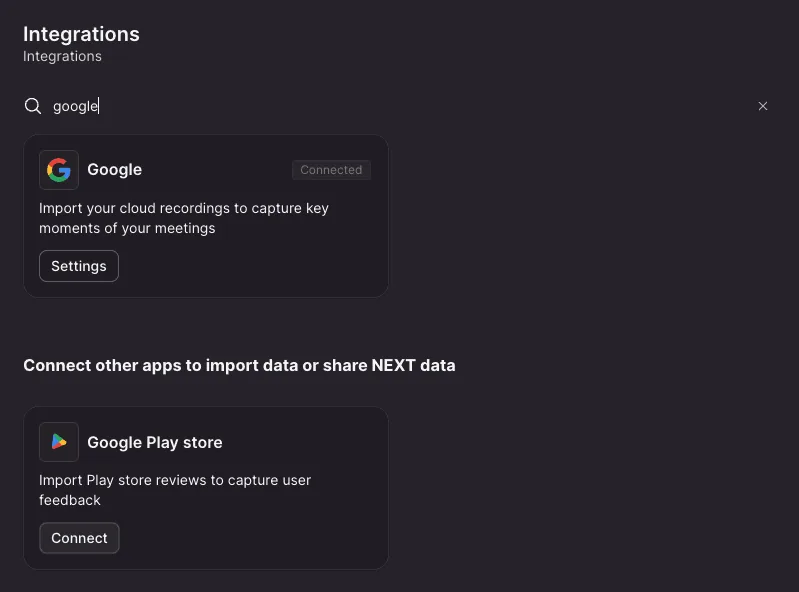Image resolution: width=799 pixels, height=592 pixels.
Task: Click the Connect other apps section heading
Action: [x=239, y=365]
